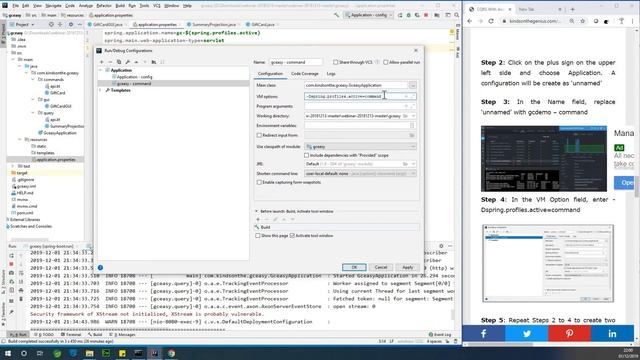Add before launch task plus icon
Viewport: 640px width, 360px height.
[x=258, y=219]
